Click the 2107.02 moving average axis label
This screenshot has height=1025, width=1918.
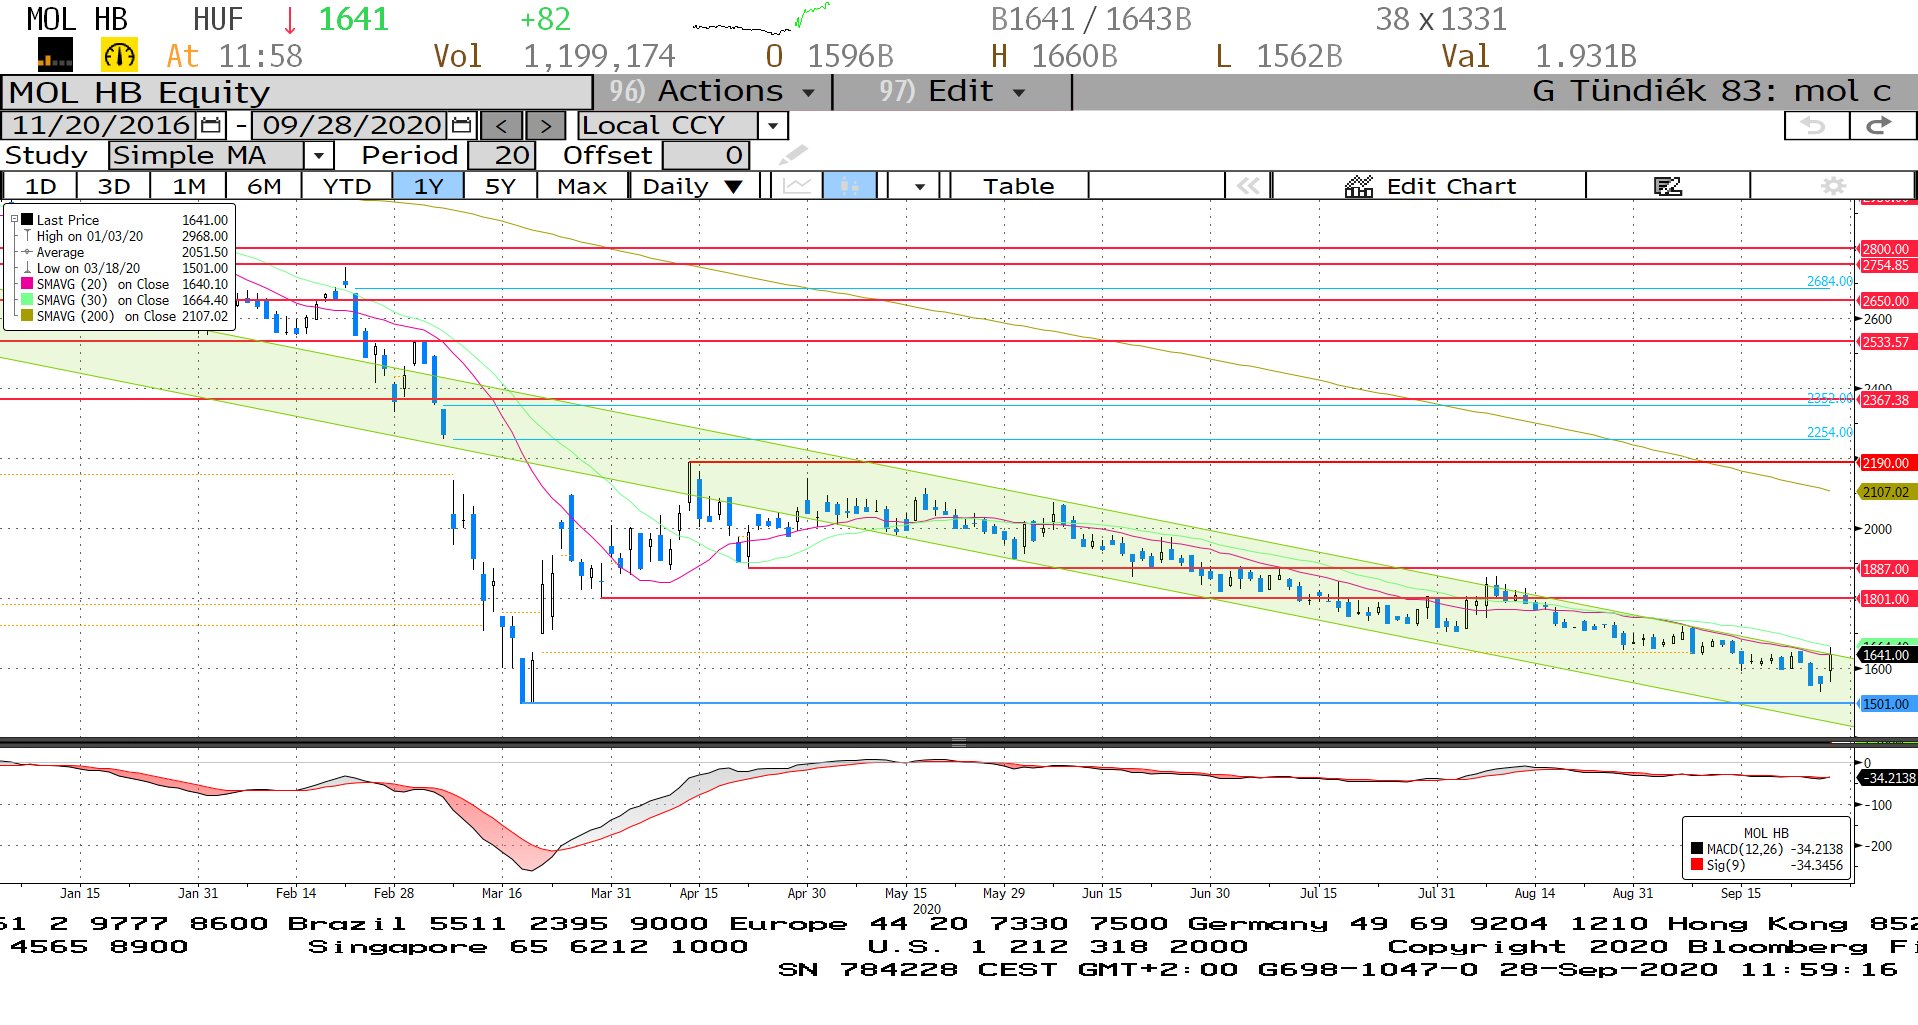[x=1885, y=492]
